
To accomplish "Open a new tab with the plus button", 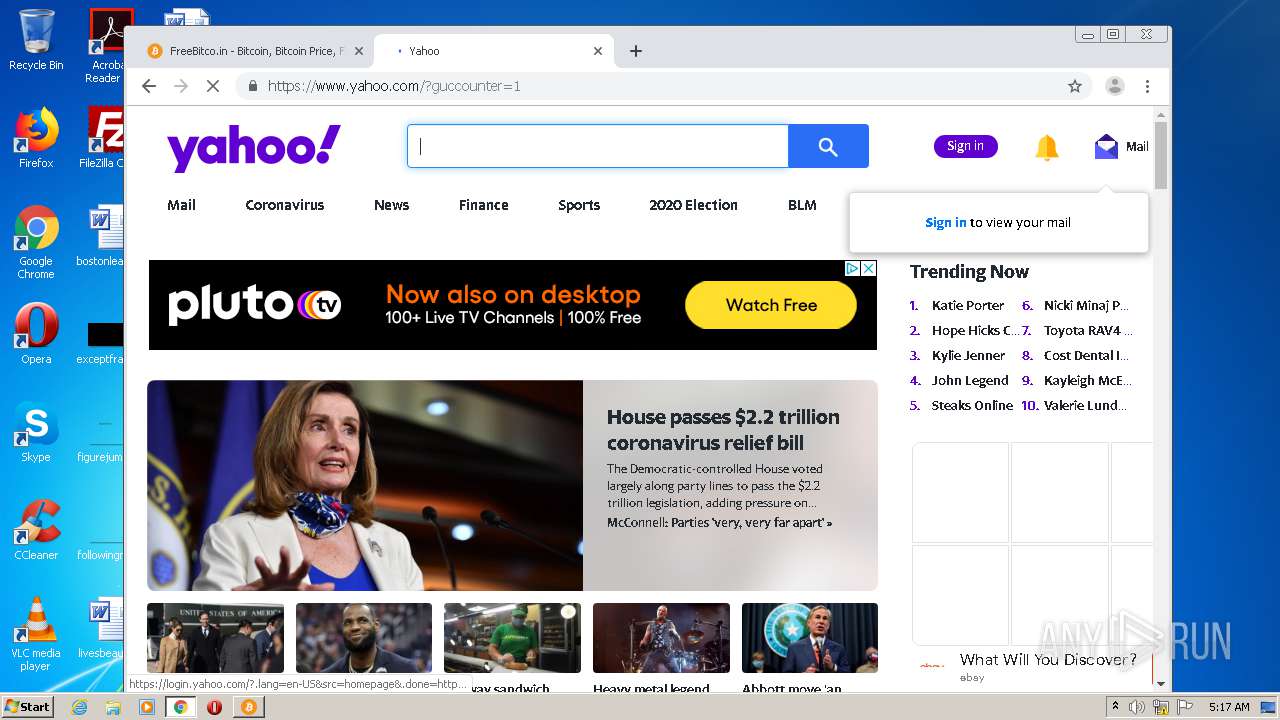I will pos(636,51).
